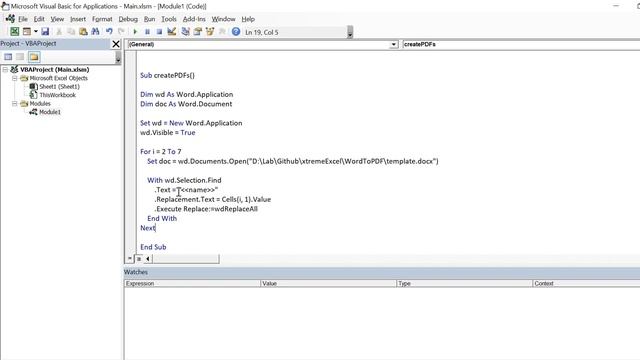This screenshot has height=360, width=640.
Task: Open the Help menu
Action: tap(248, 19)
